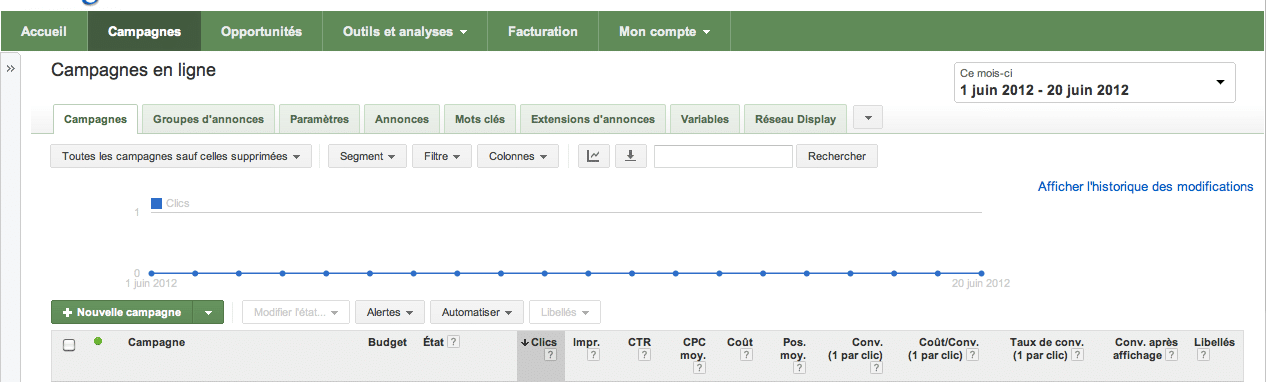The width and height of the screenshot is (1266, 382).
Task: Switch to Annonces tab
Action: (402, 119)
